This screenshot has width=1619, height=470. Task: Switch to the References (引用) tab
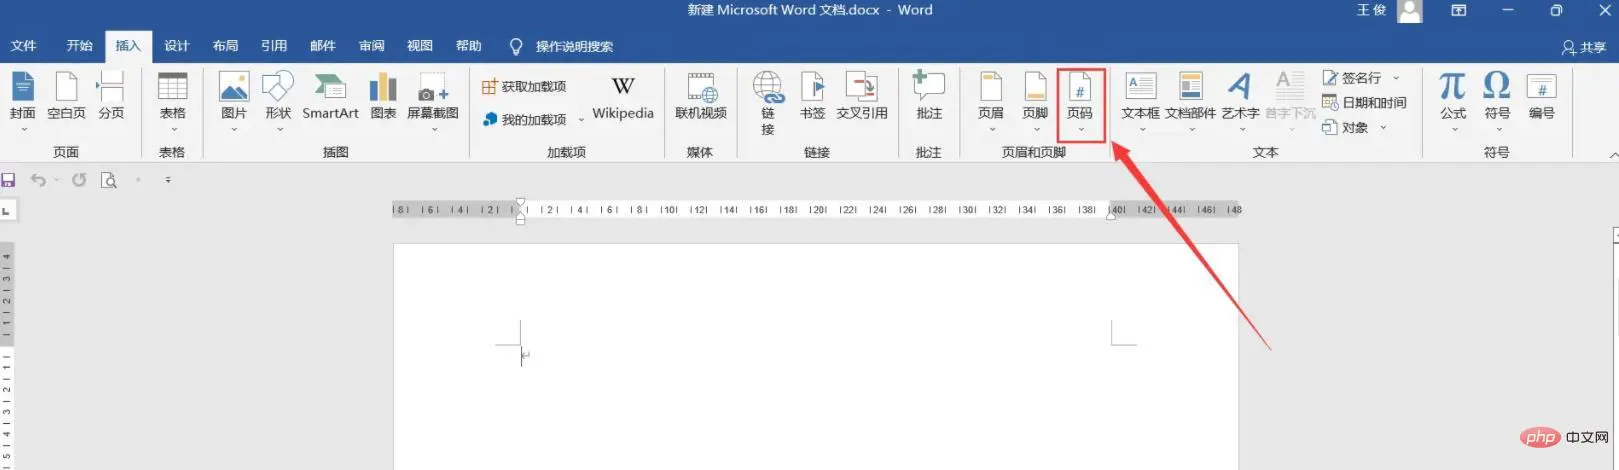[x=274, y=46]
